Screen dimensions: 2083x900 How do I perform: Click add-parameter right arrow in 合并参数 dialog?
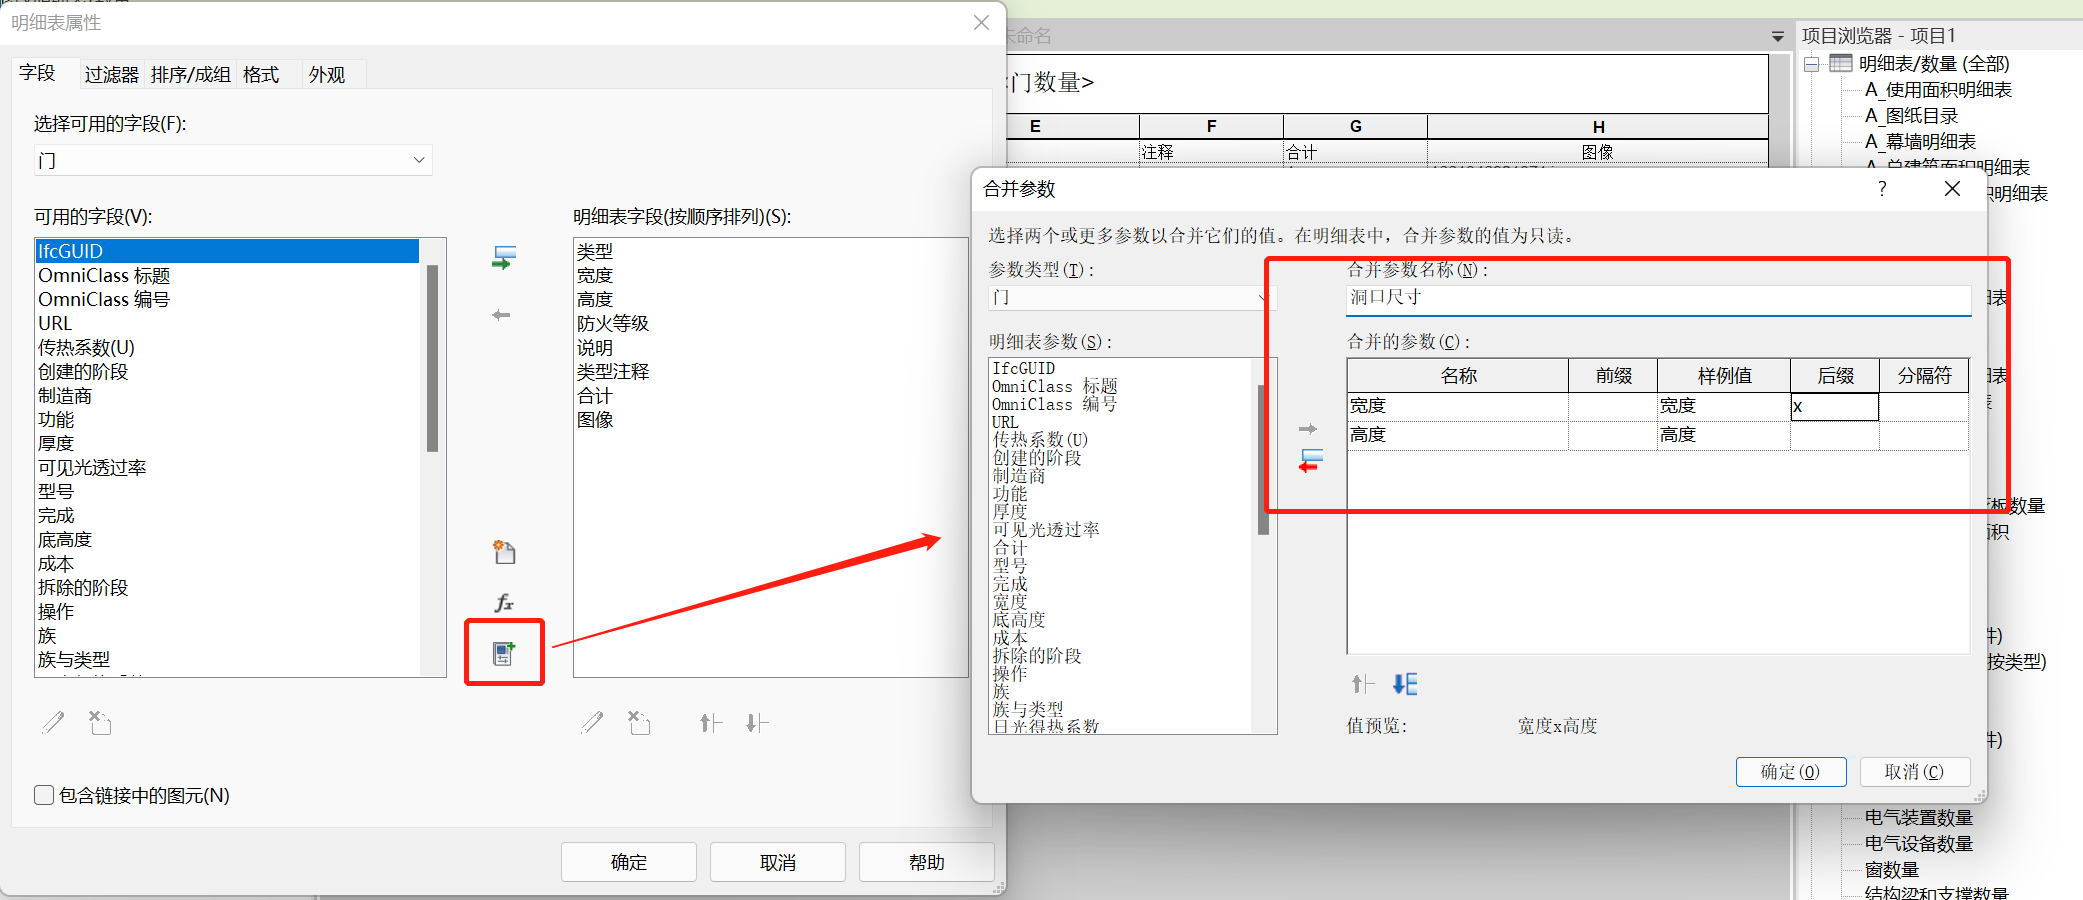(x=1308, y=429)
